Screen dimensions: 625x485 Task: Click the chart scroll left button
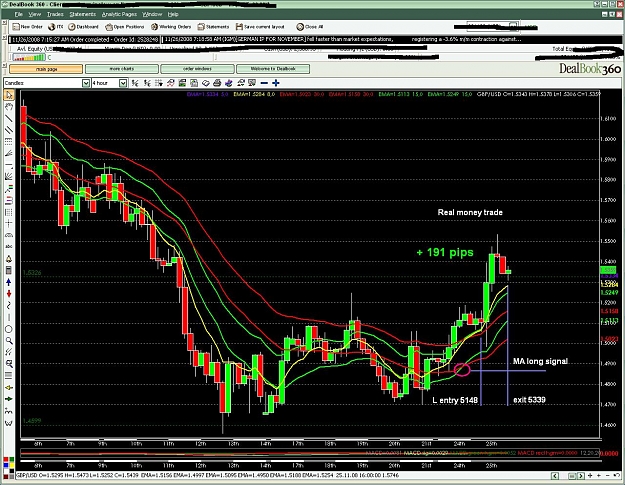pos(554,475)
